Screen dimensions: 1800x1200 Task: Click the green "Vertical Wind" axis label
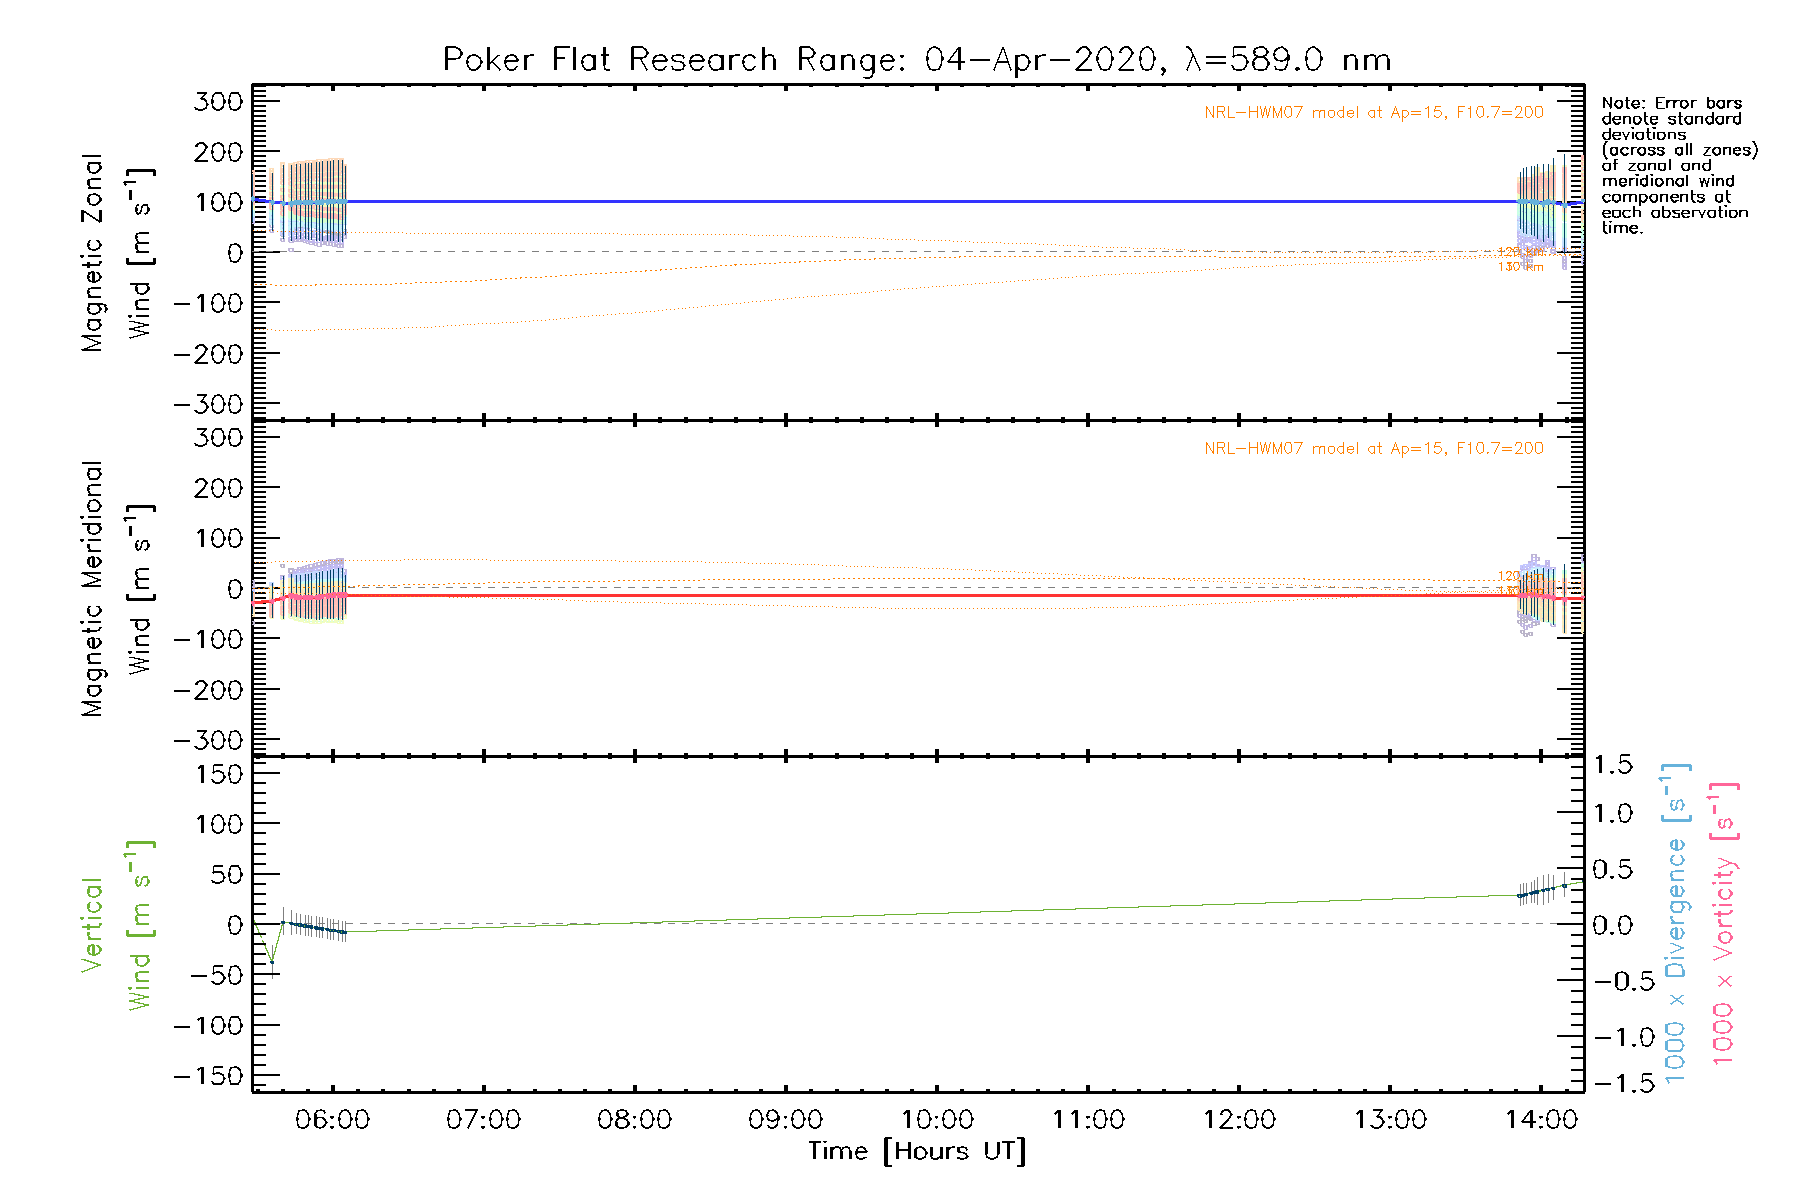coord(118,925)
